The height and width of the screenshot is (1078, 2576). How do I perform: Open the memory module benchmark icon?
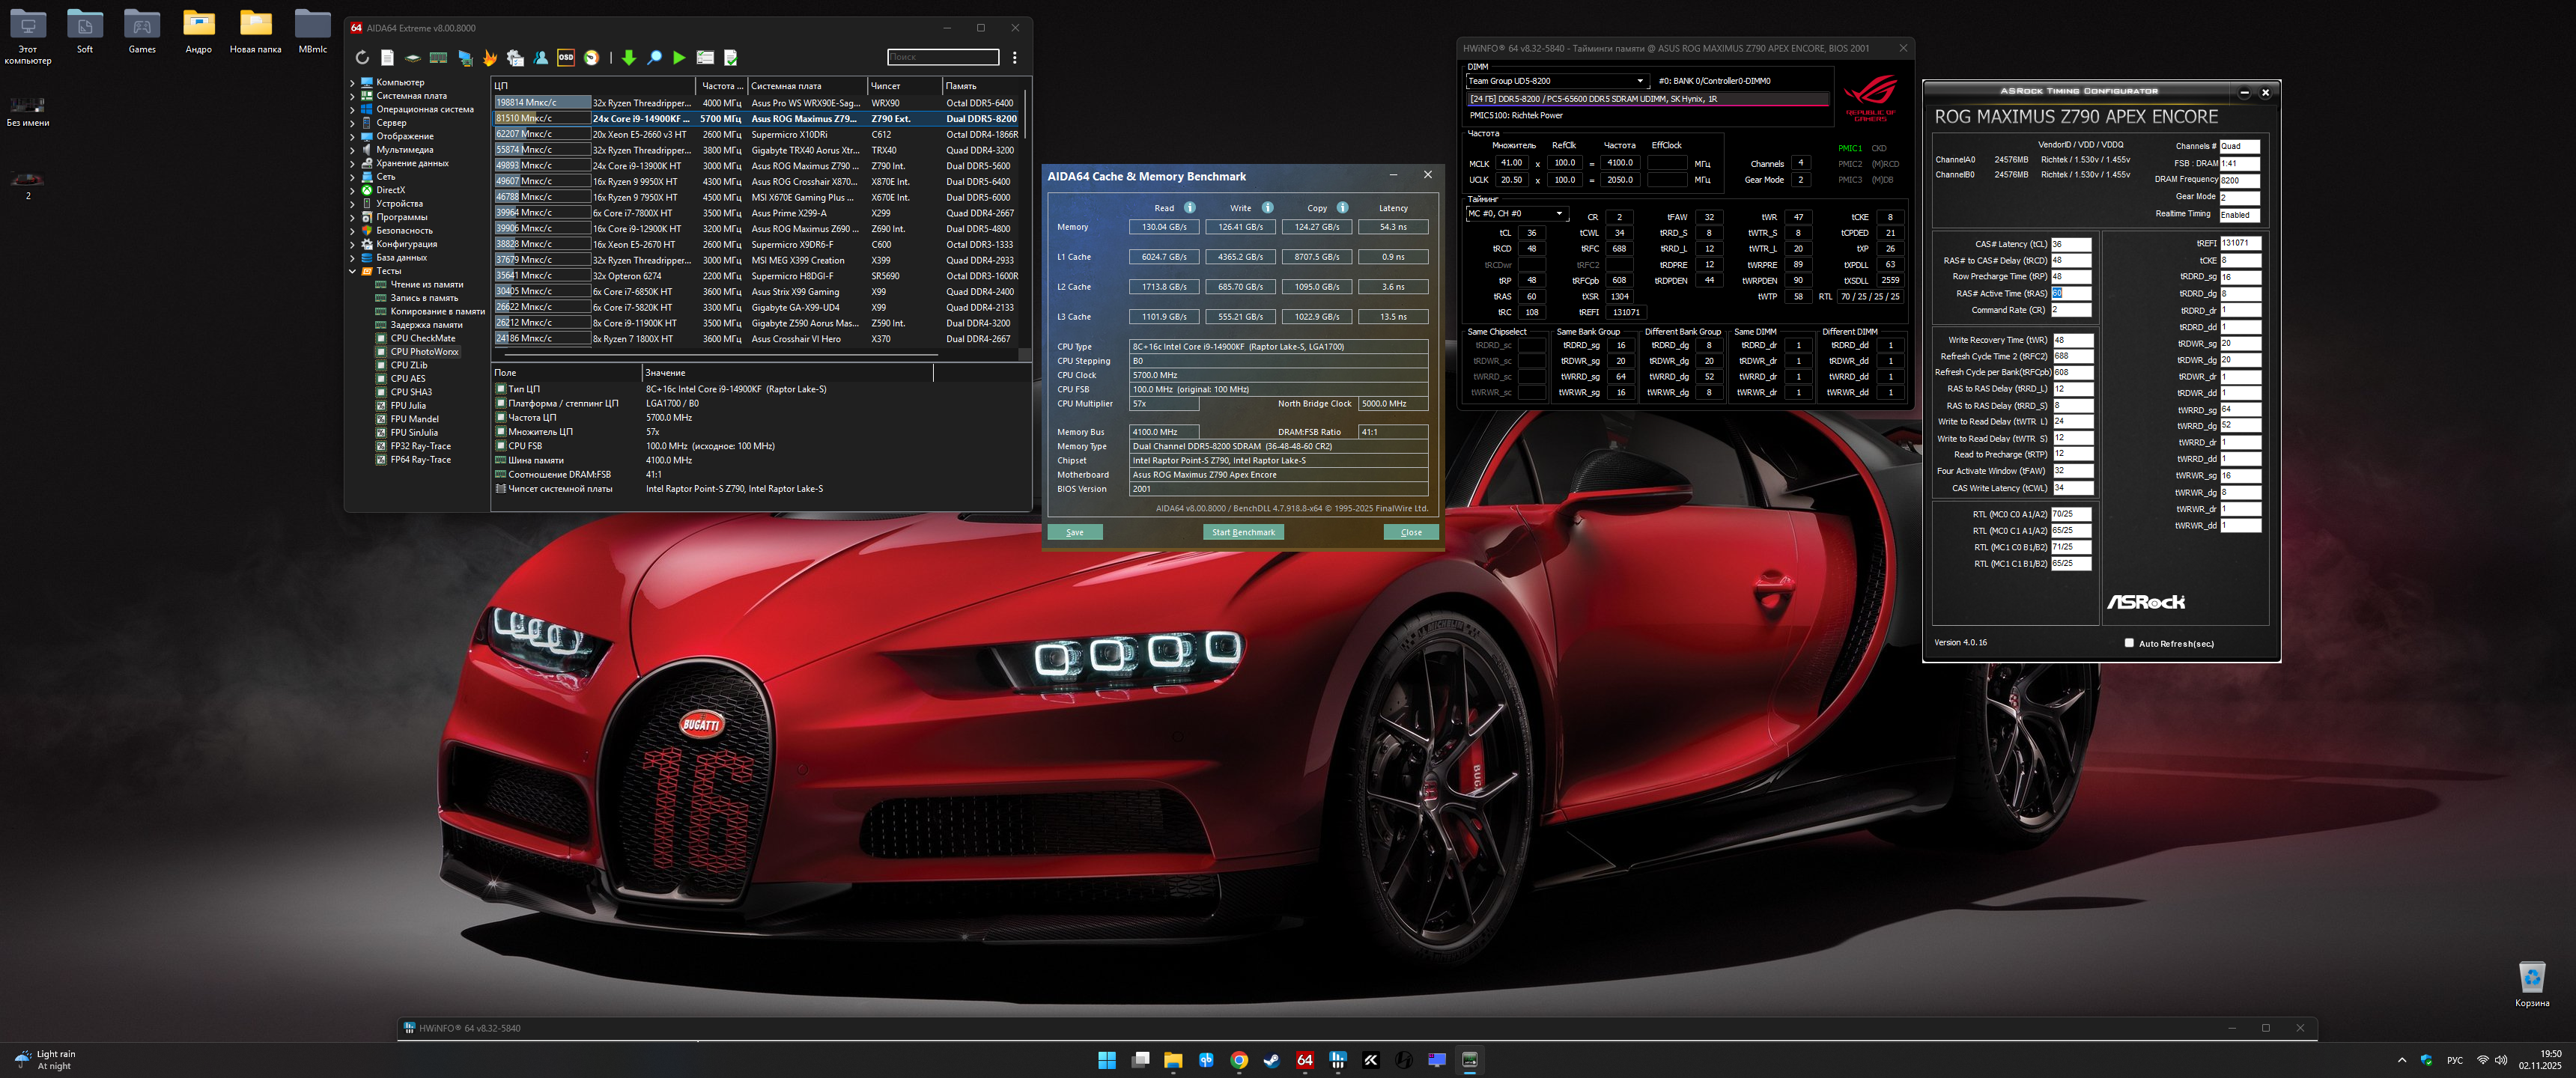click(x=438, y=58)
